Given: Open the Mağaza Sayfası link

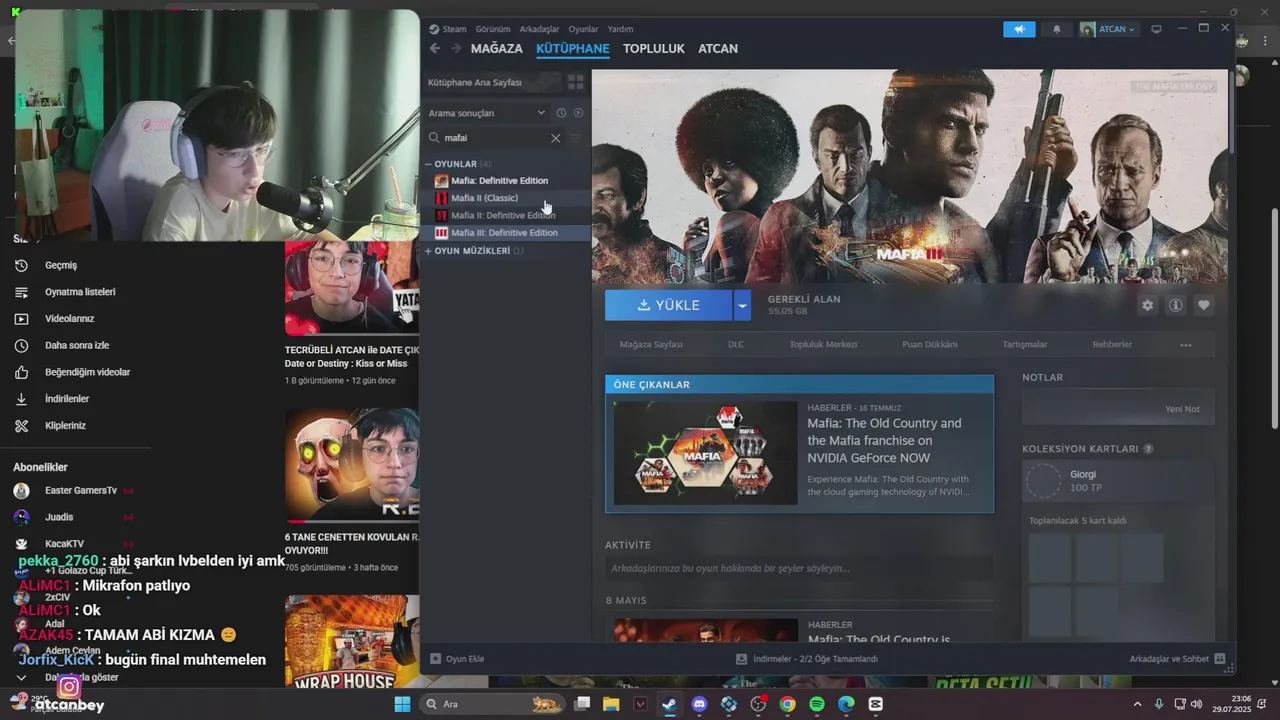Looking at the screenshot, I should [651, 344].
